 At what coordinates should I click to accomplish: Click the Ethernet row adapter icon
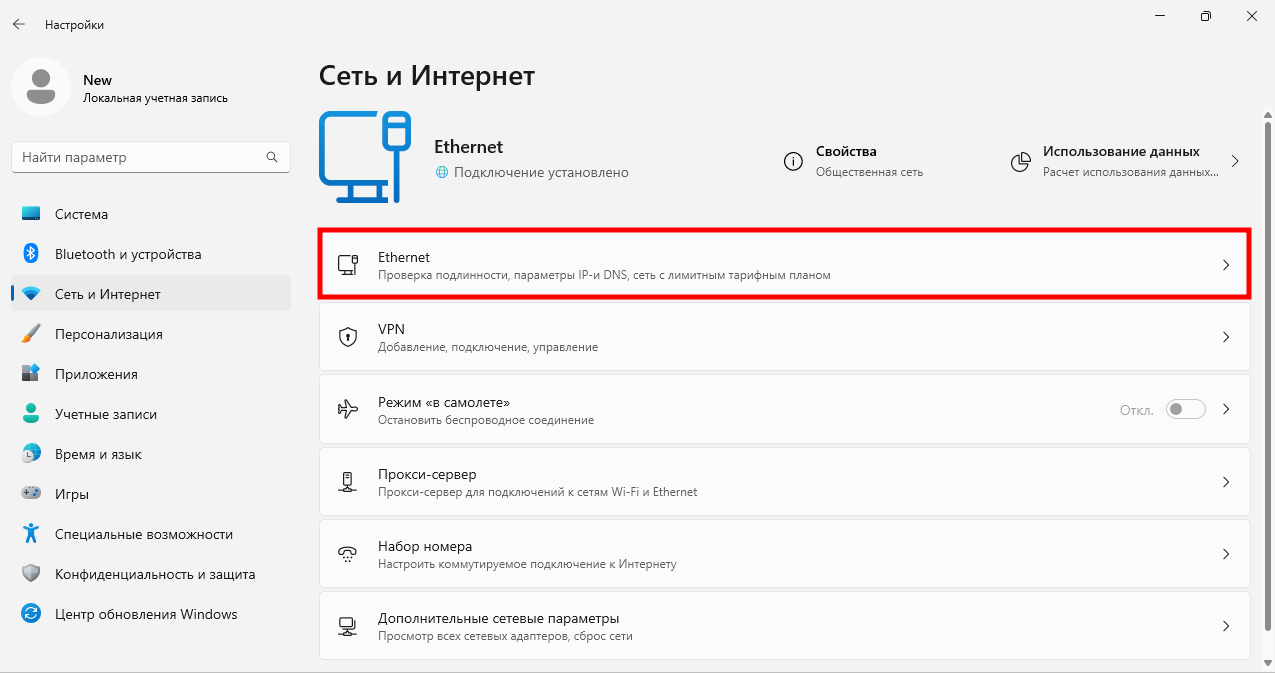click(x=347, y=265)
